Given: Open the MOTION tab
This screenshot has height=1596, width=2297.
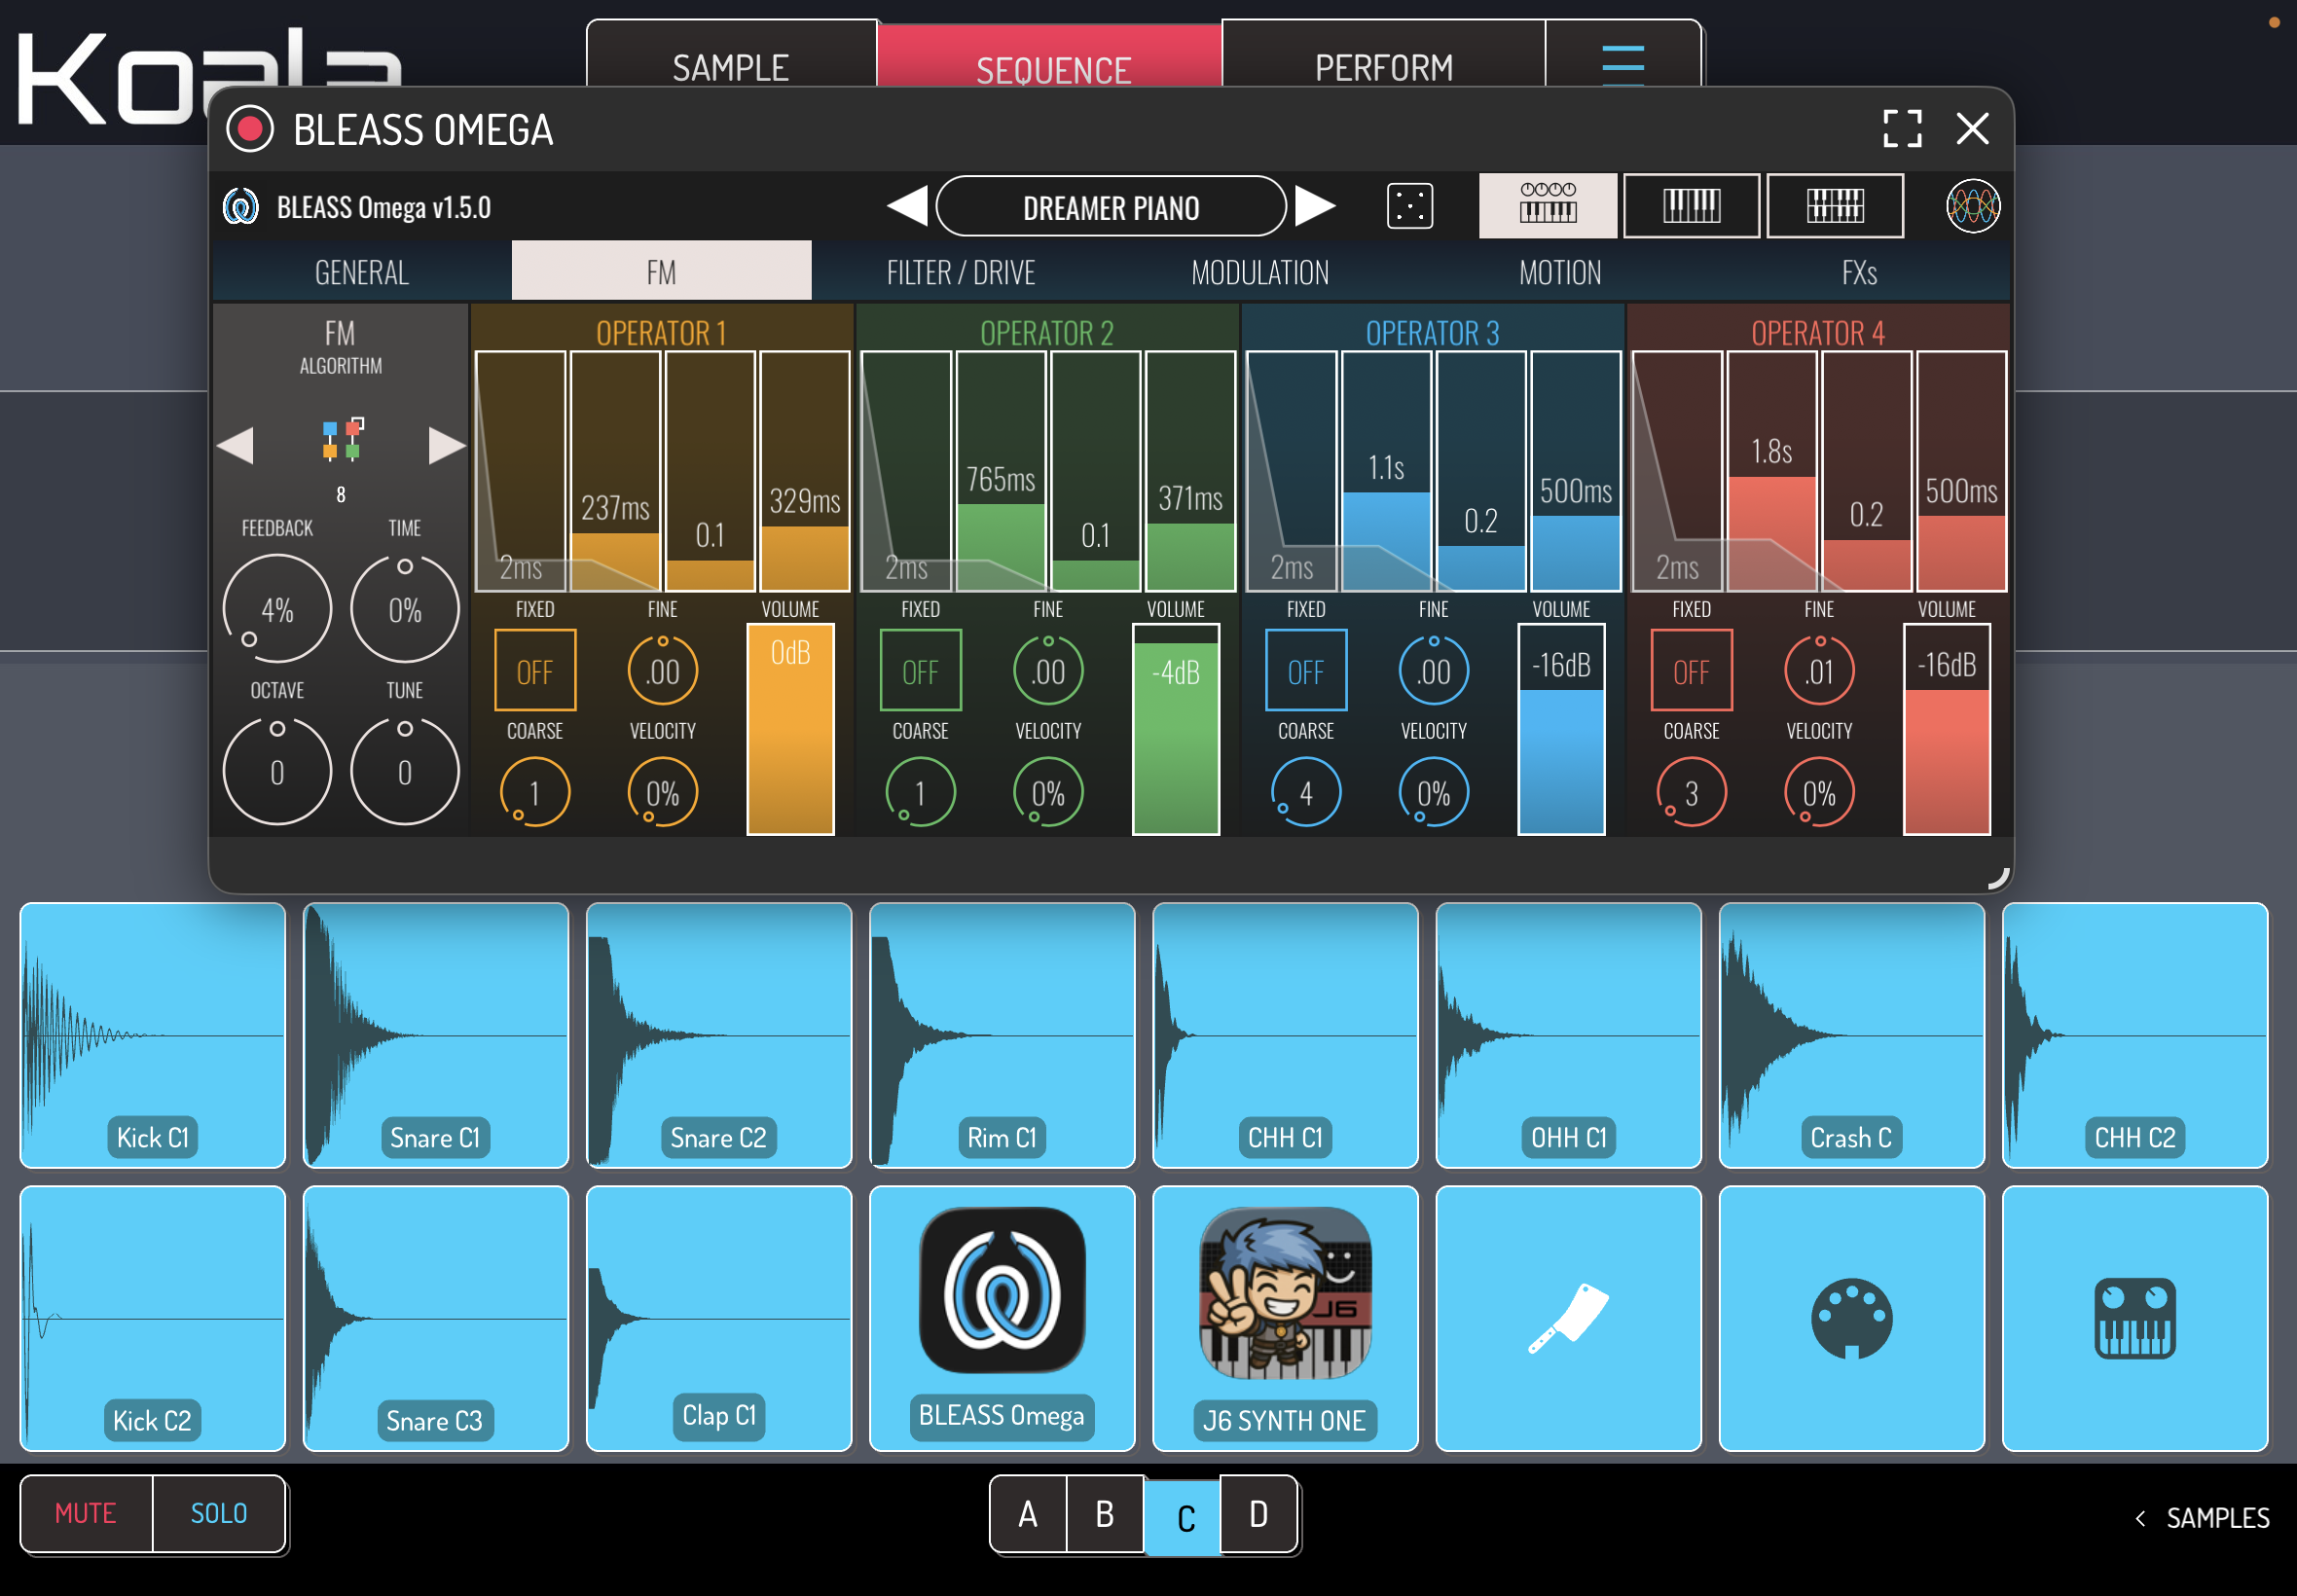Looking at the screenshot, I should pos(1560,272).
